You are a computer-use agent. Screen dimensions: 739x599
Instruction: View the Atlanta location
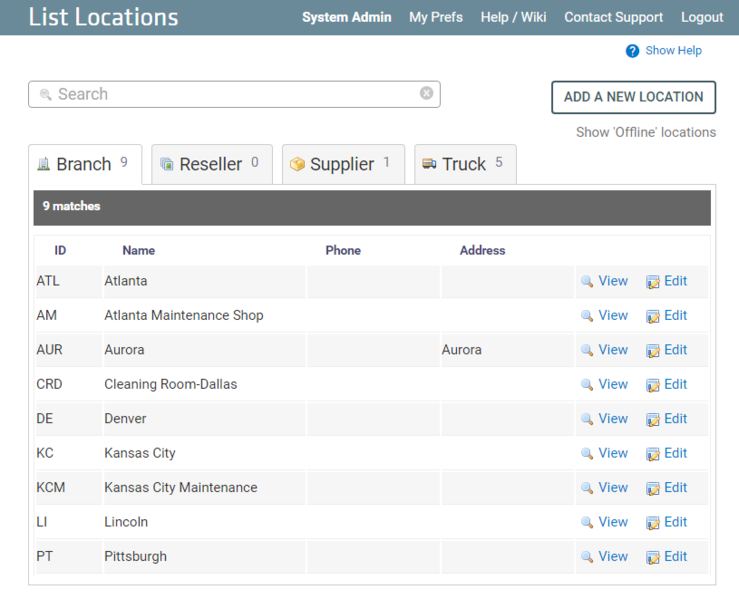[613, 281]
